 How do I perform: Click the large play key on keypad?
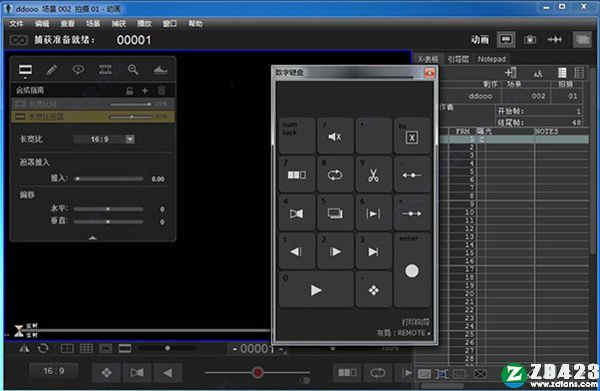316,290
